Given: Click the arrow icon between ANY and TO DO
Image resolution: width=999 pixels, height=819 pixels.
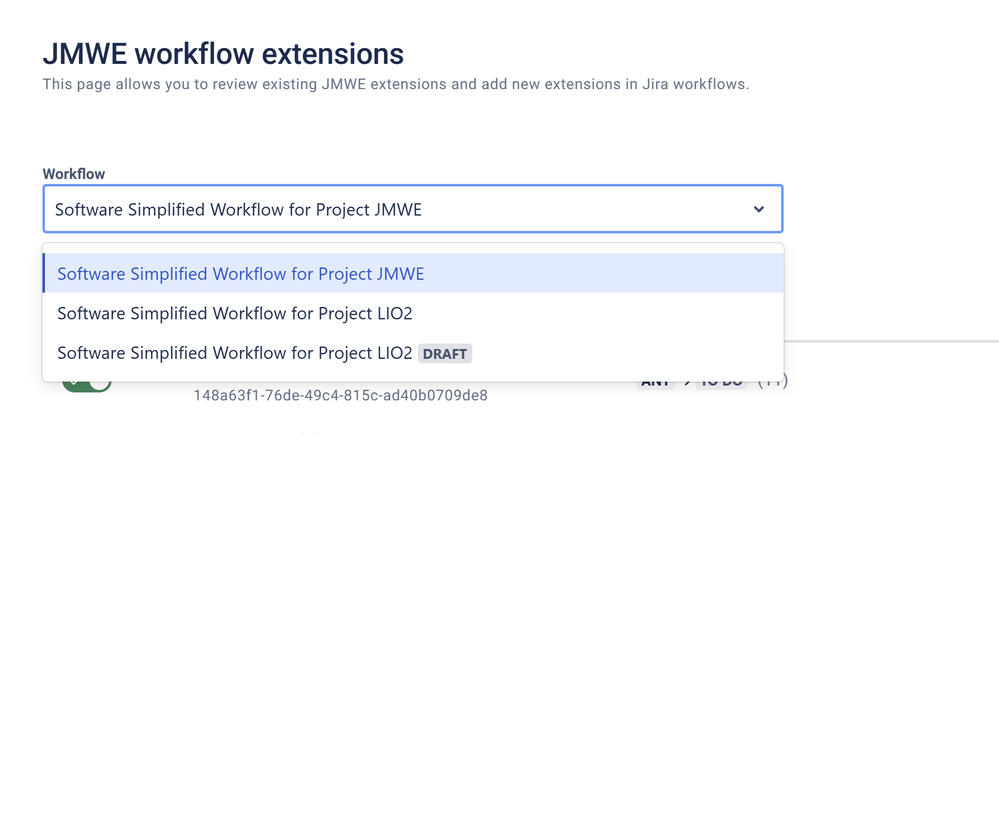Looking at the screenshot, I should (686, 380).
